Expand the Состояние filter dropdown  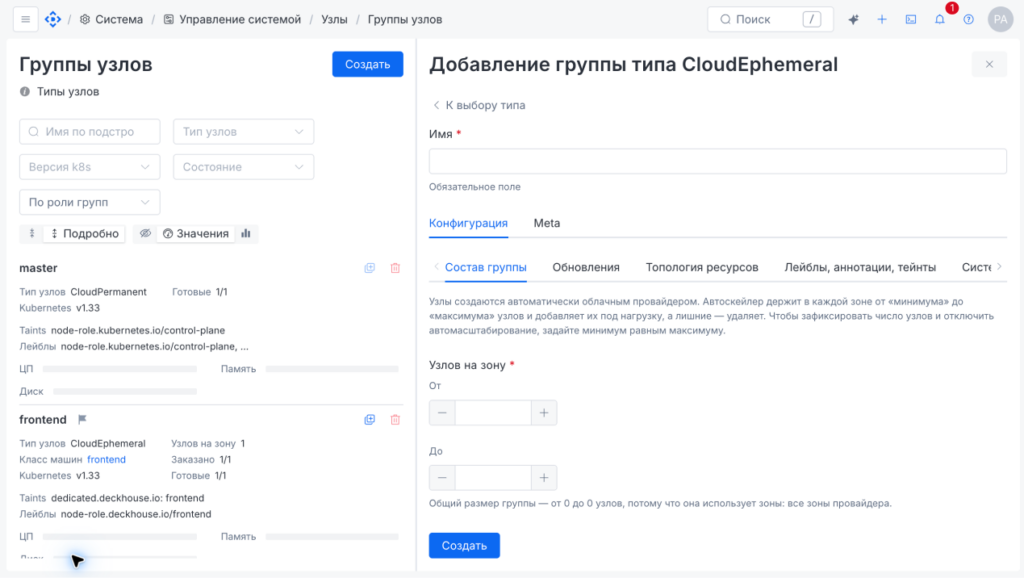click(x=244, y=167)
